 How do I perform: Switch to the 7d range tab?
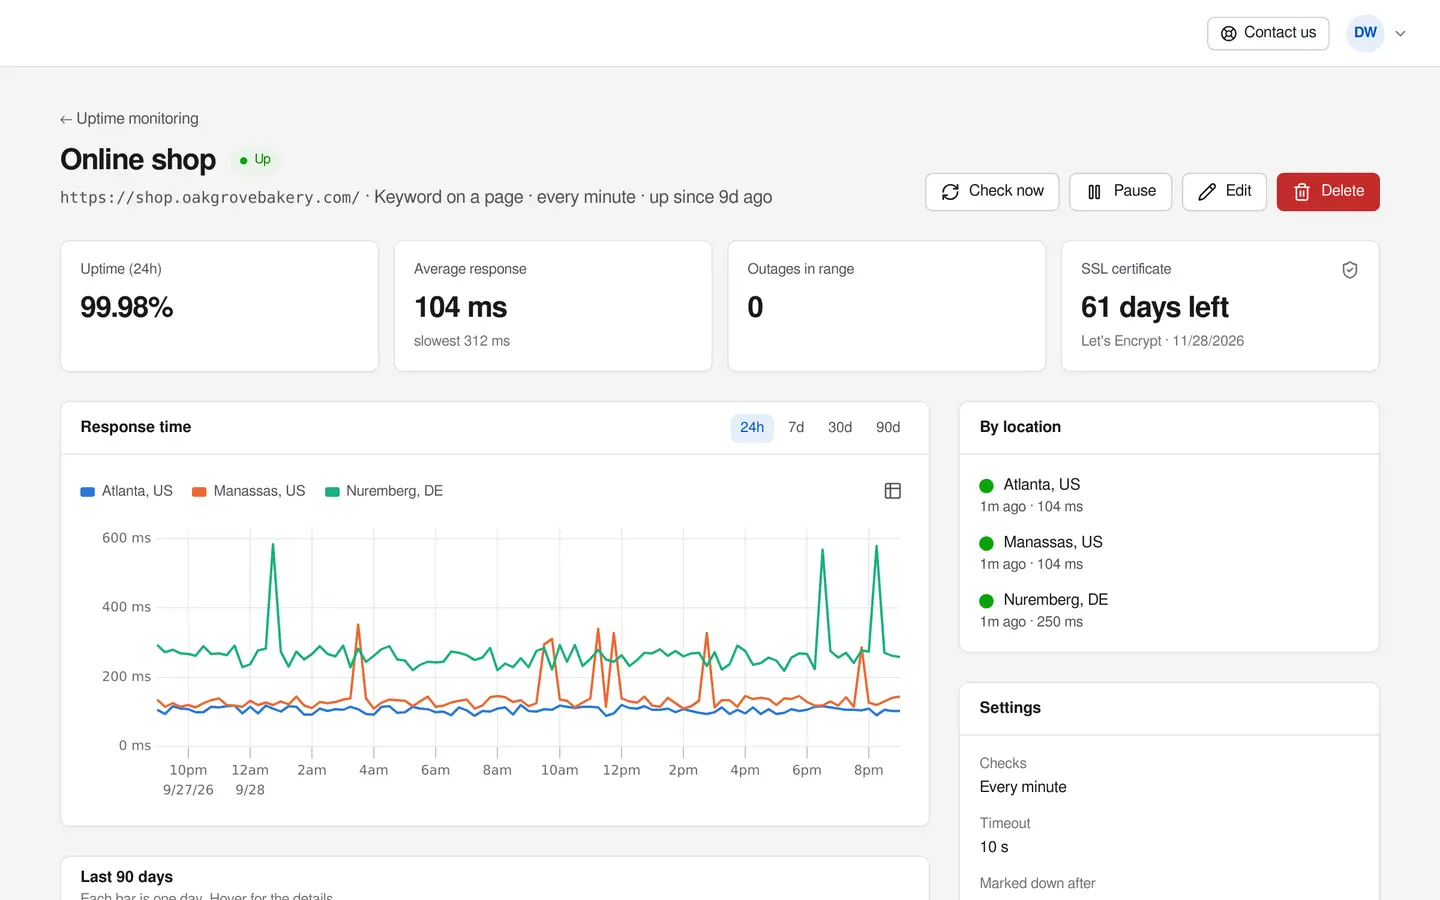796,427
